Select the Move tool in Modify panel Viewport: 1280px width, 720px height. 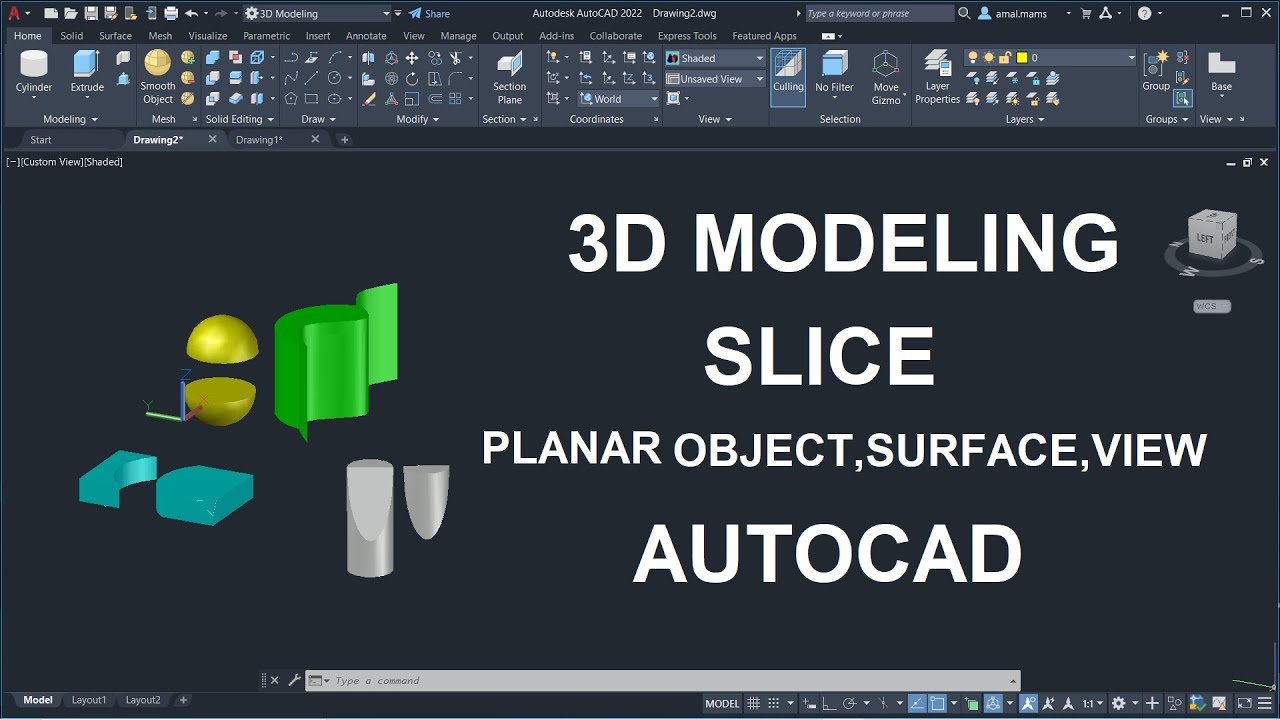[x=412, y=58]
